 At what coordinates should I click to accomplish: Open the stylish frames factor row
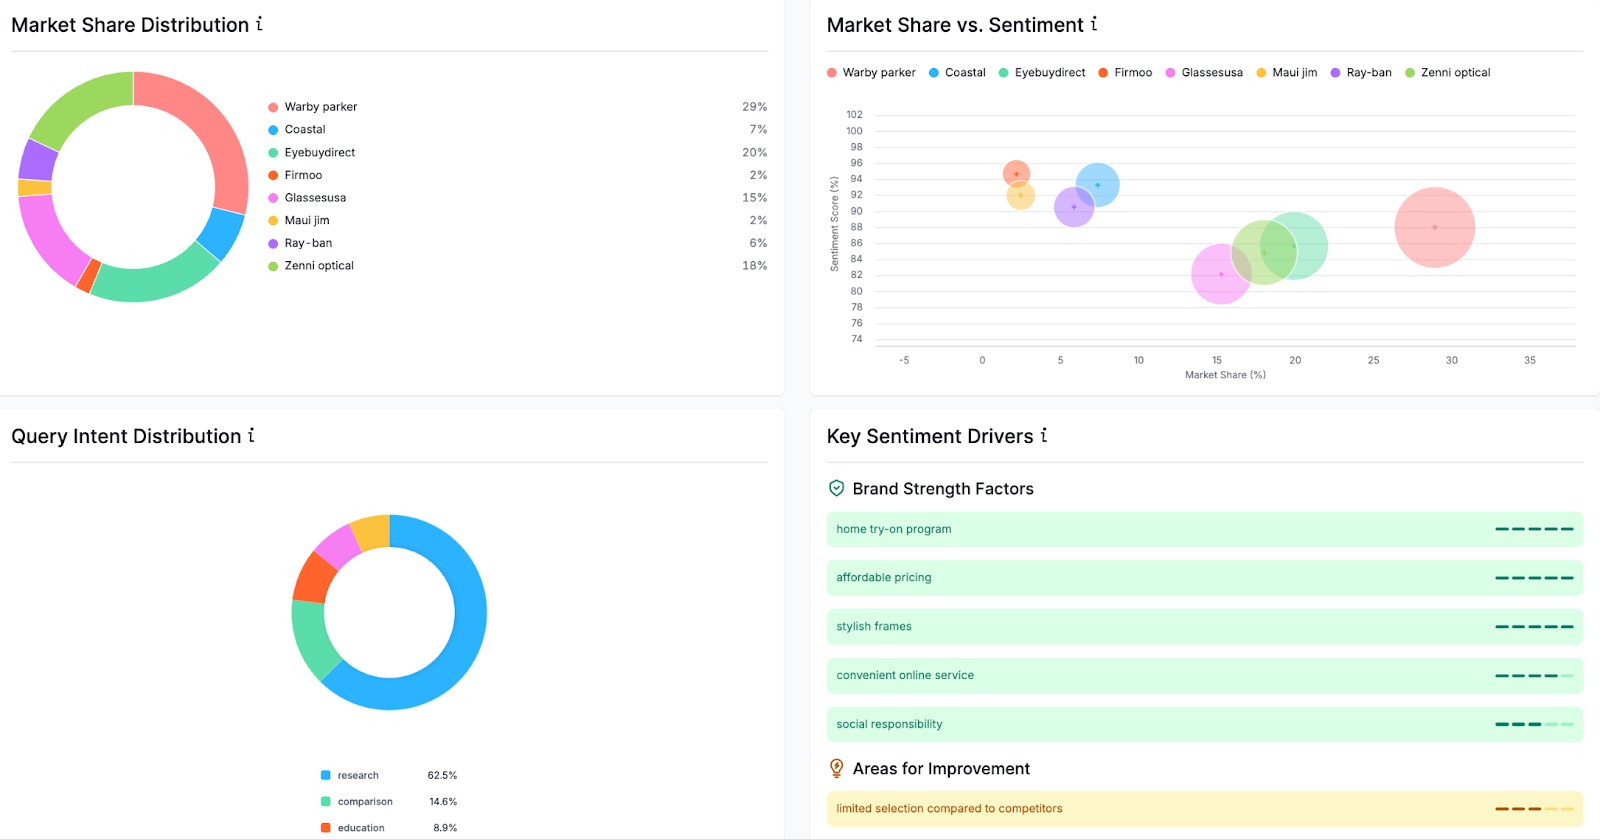pyautogui.click(x=1205, y=627)
